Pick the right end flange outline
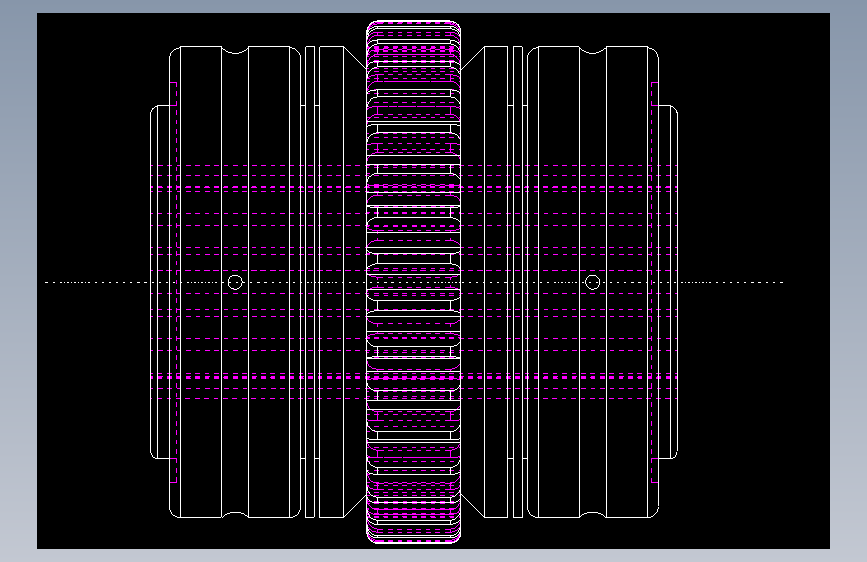This screenshot has width=867, height=562. (x=668, y=282)
